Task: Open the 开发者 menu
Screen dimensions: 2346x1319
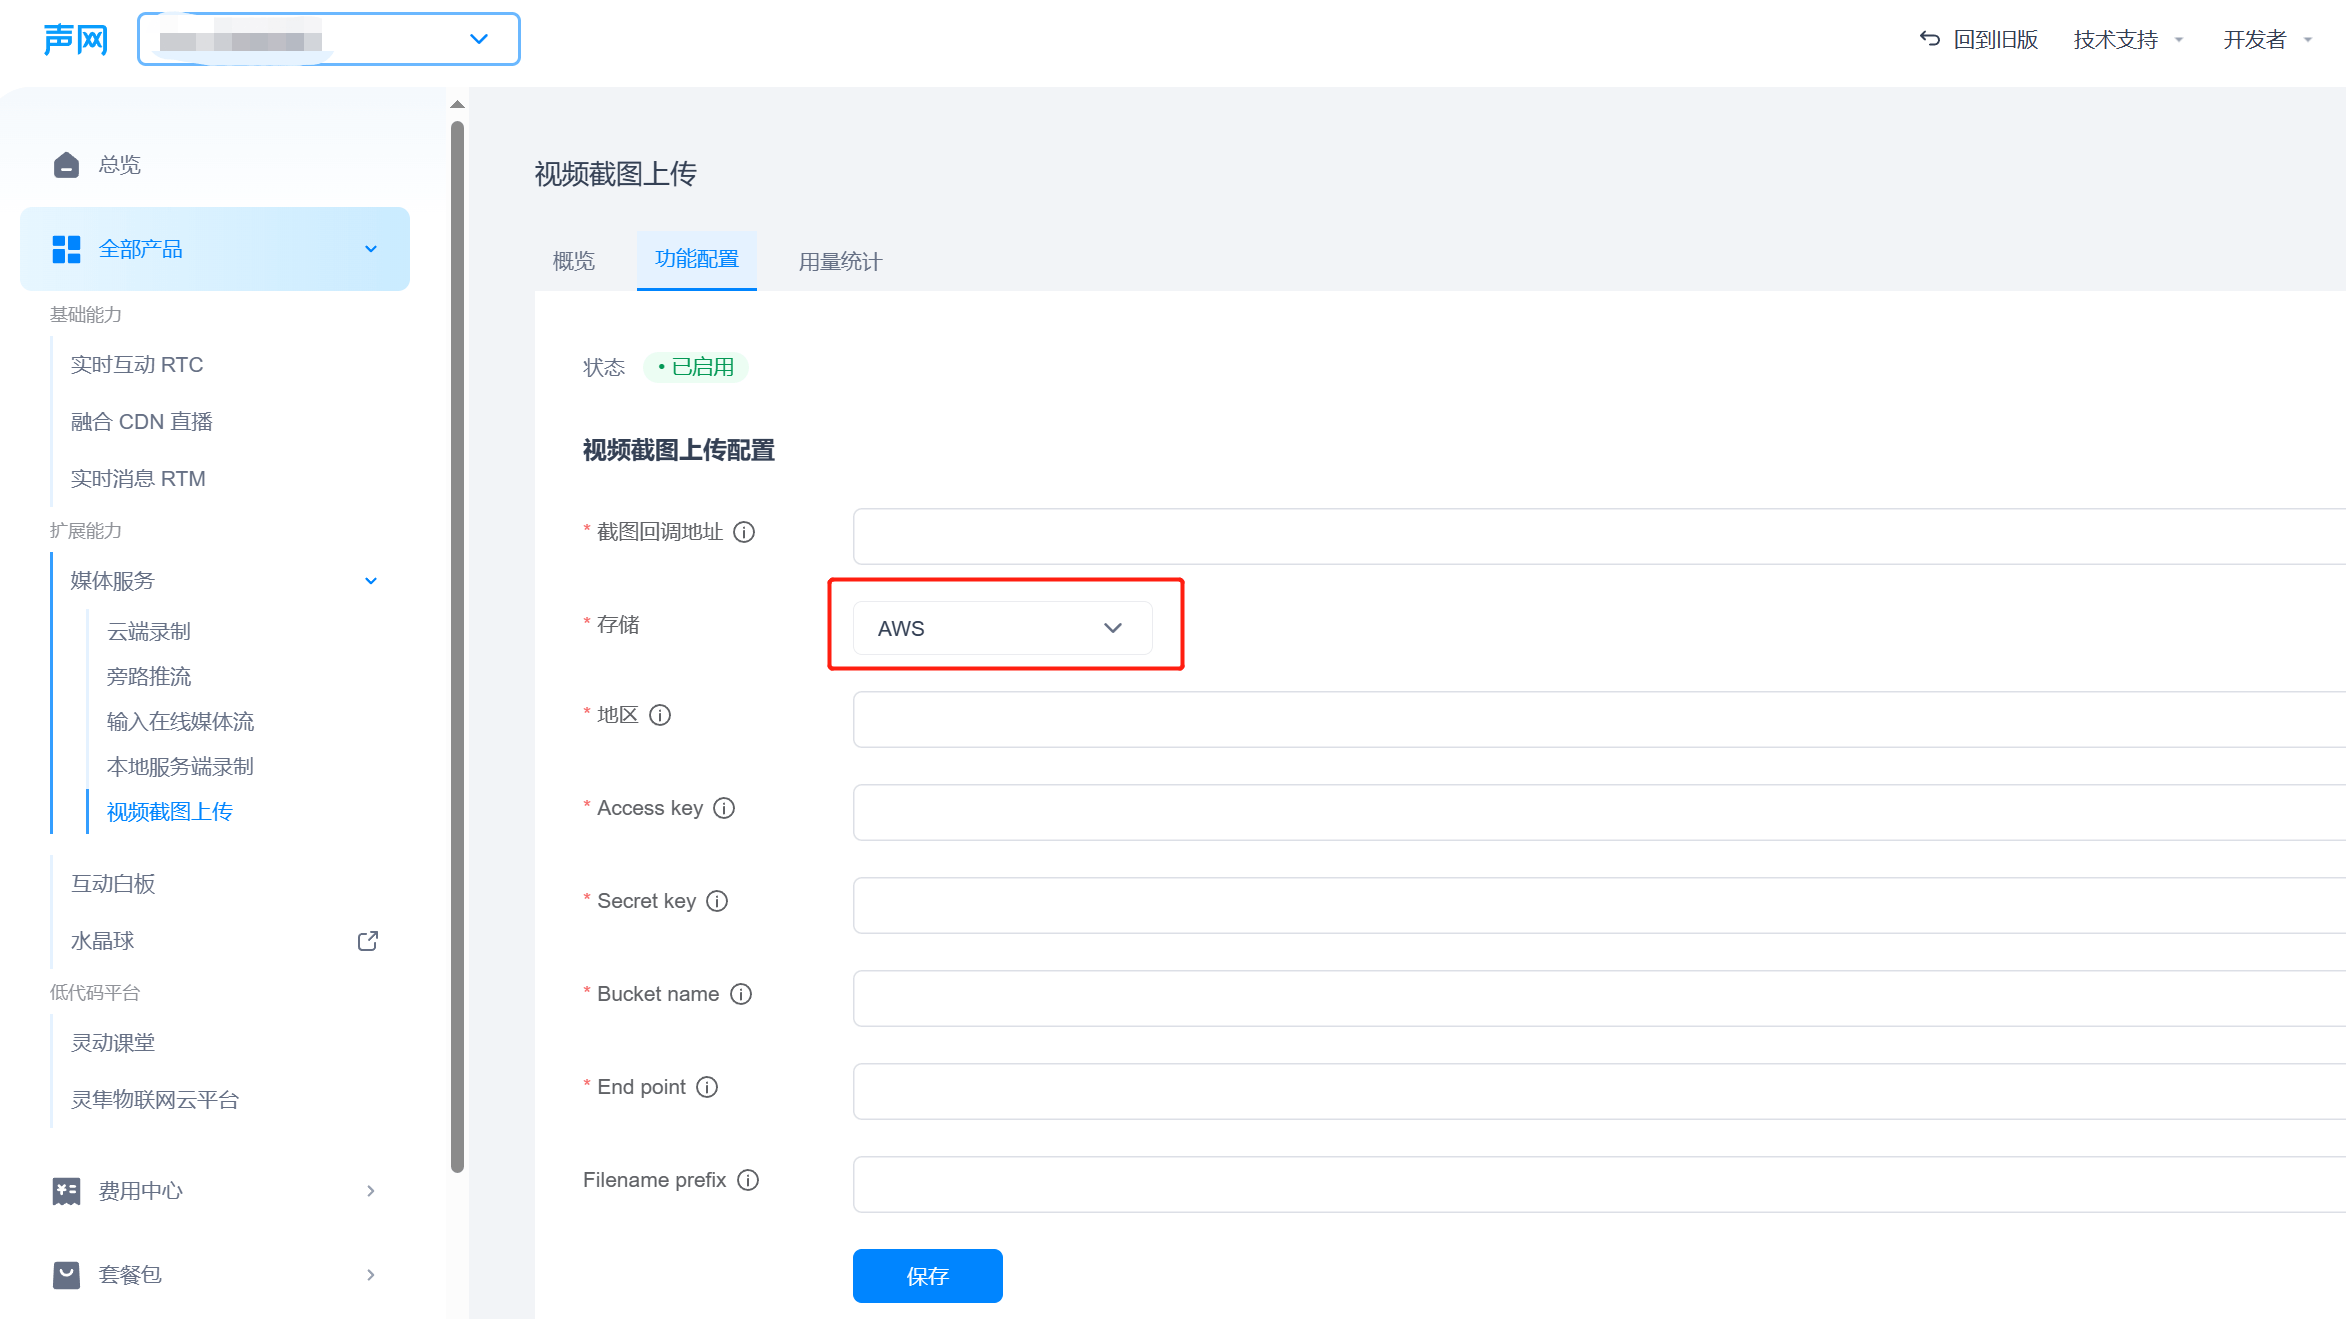Action: coord(2267,39)
